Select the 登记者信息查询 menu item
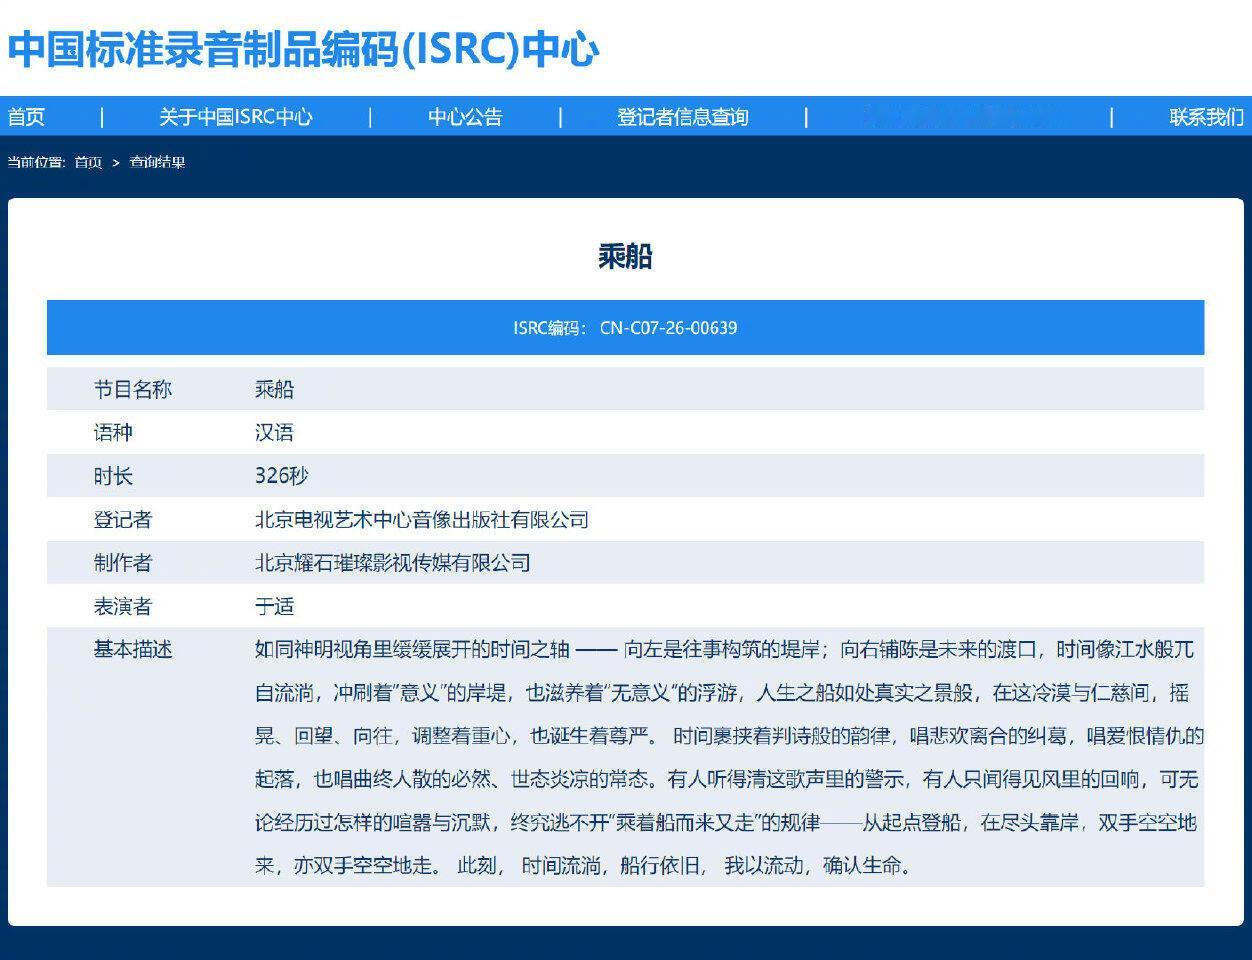The height and width of the screenshot is (960, 1252). point(682,117)
